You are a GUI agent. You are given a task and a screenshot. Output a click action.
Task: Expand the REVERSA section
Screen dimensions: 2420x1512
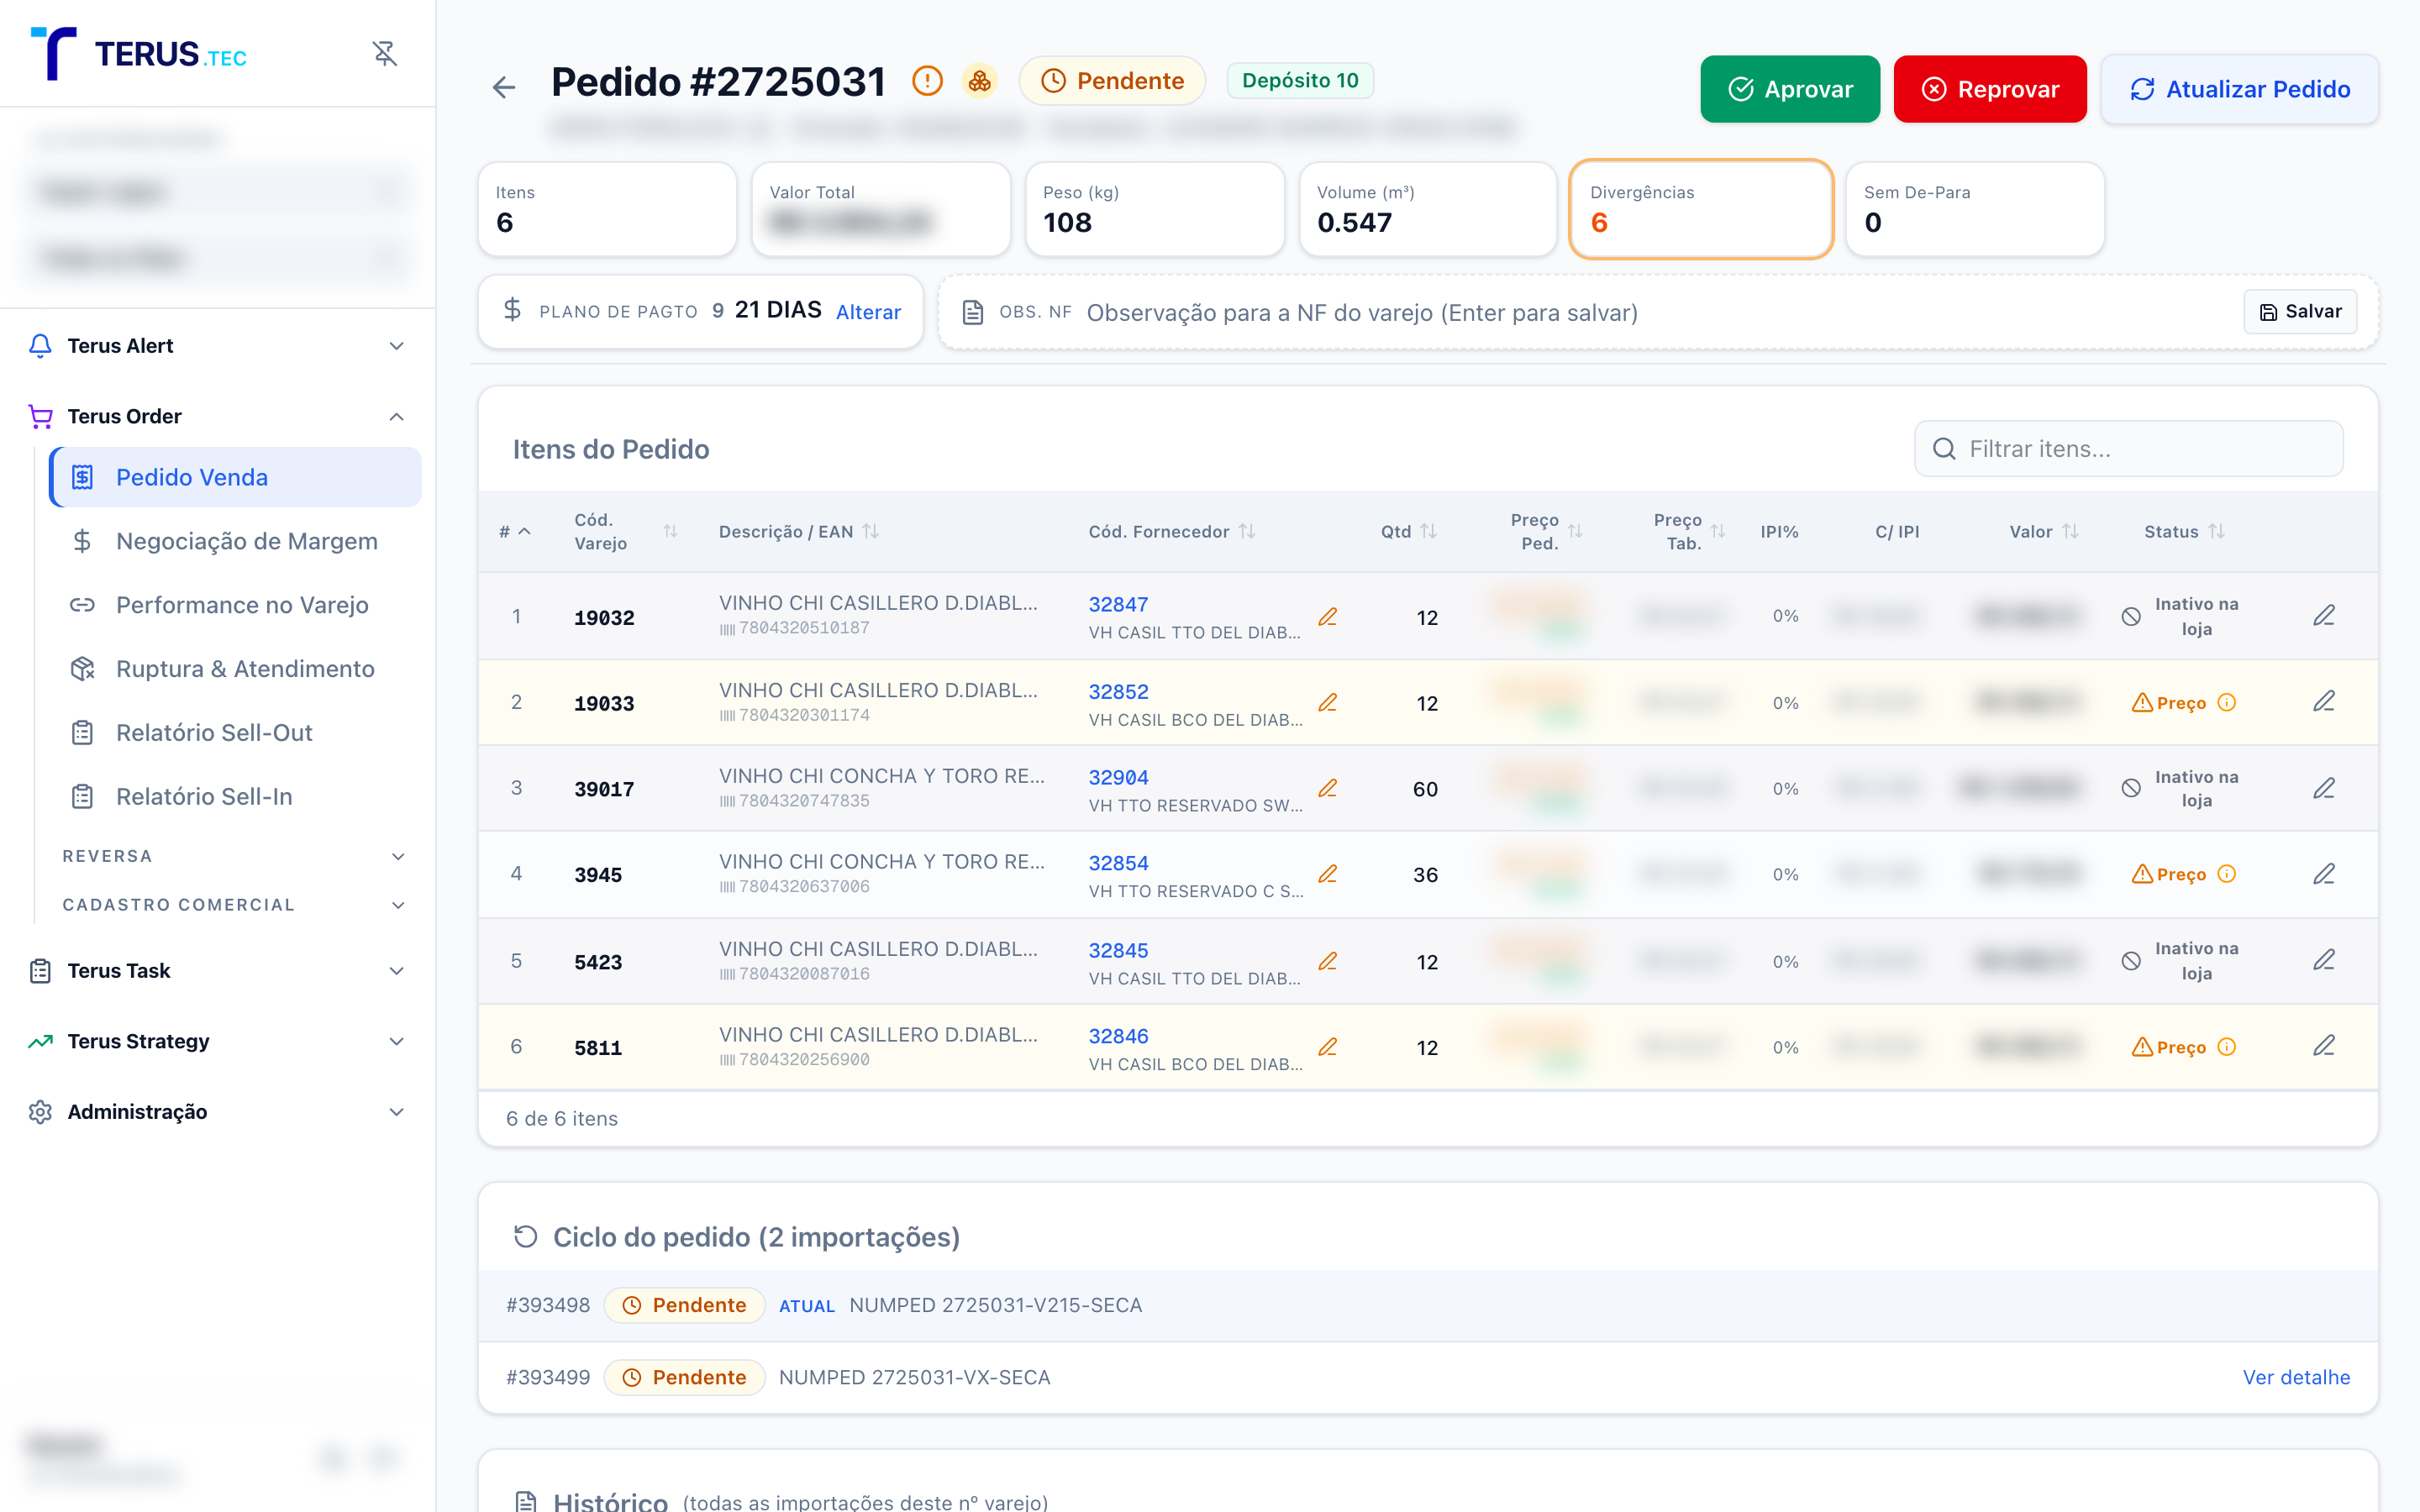point(234,857)
